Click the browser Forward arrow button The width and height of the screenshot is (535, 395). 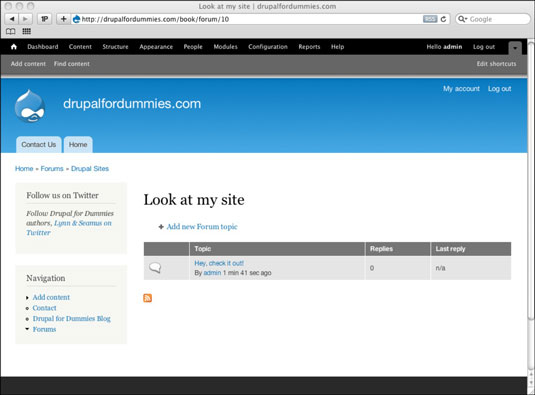click(25, 19)
